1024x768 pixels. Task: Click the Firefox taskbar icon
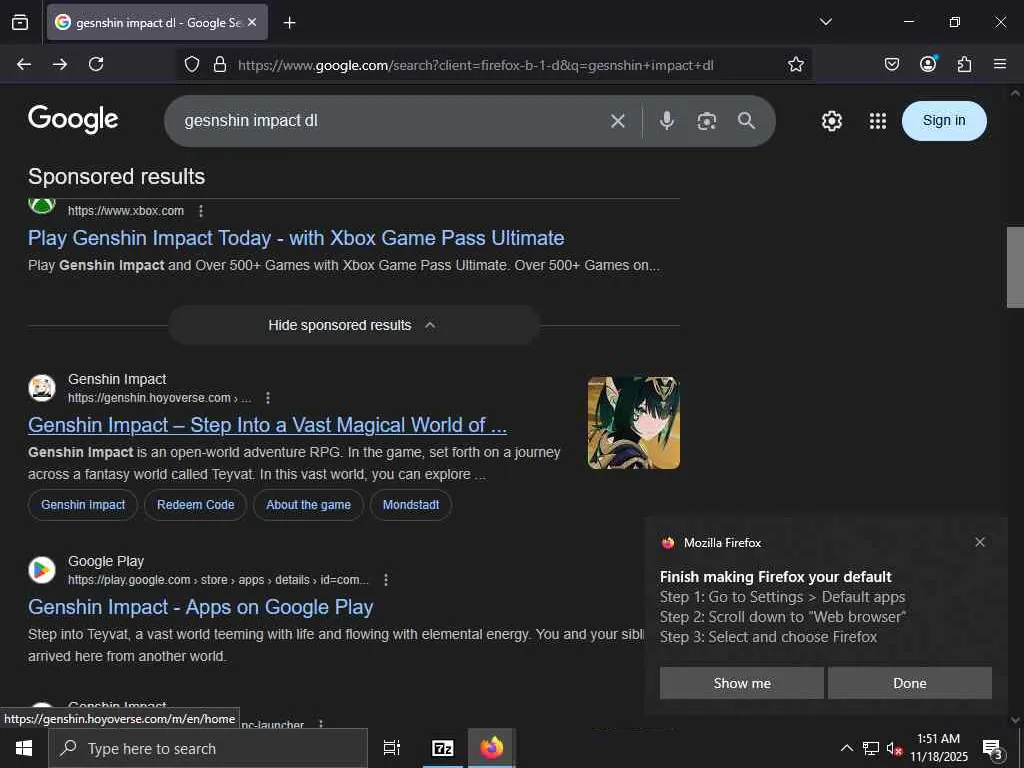pyautogui.click(x=492, y=748)
